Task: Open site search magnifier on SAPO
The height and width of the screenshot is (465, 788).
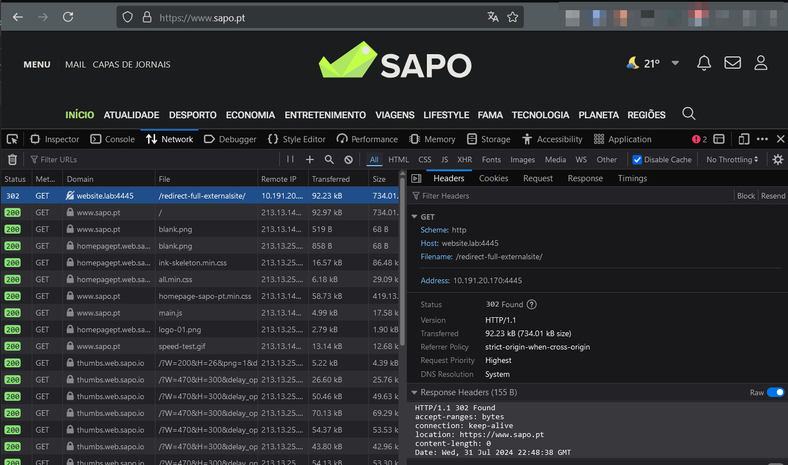Action: pos(688,114)
